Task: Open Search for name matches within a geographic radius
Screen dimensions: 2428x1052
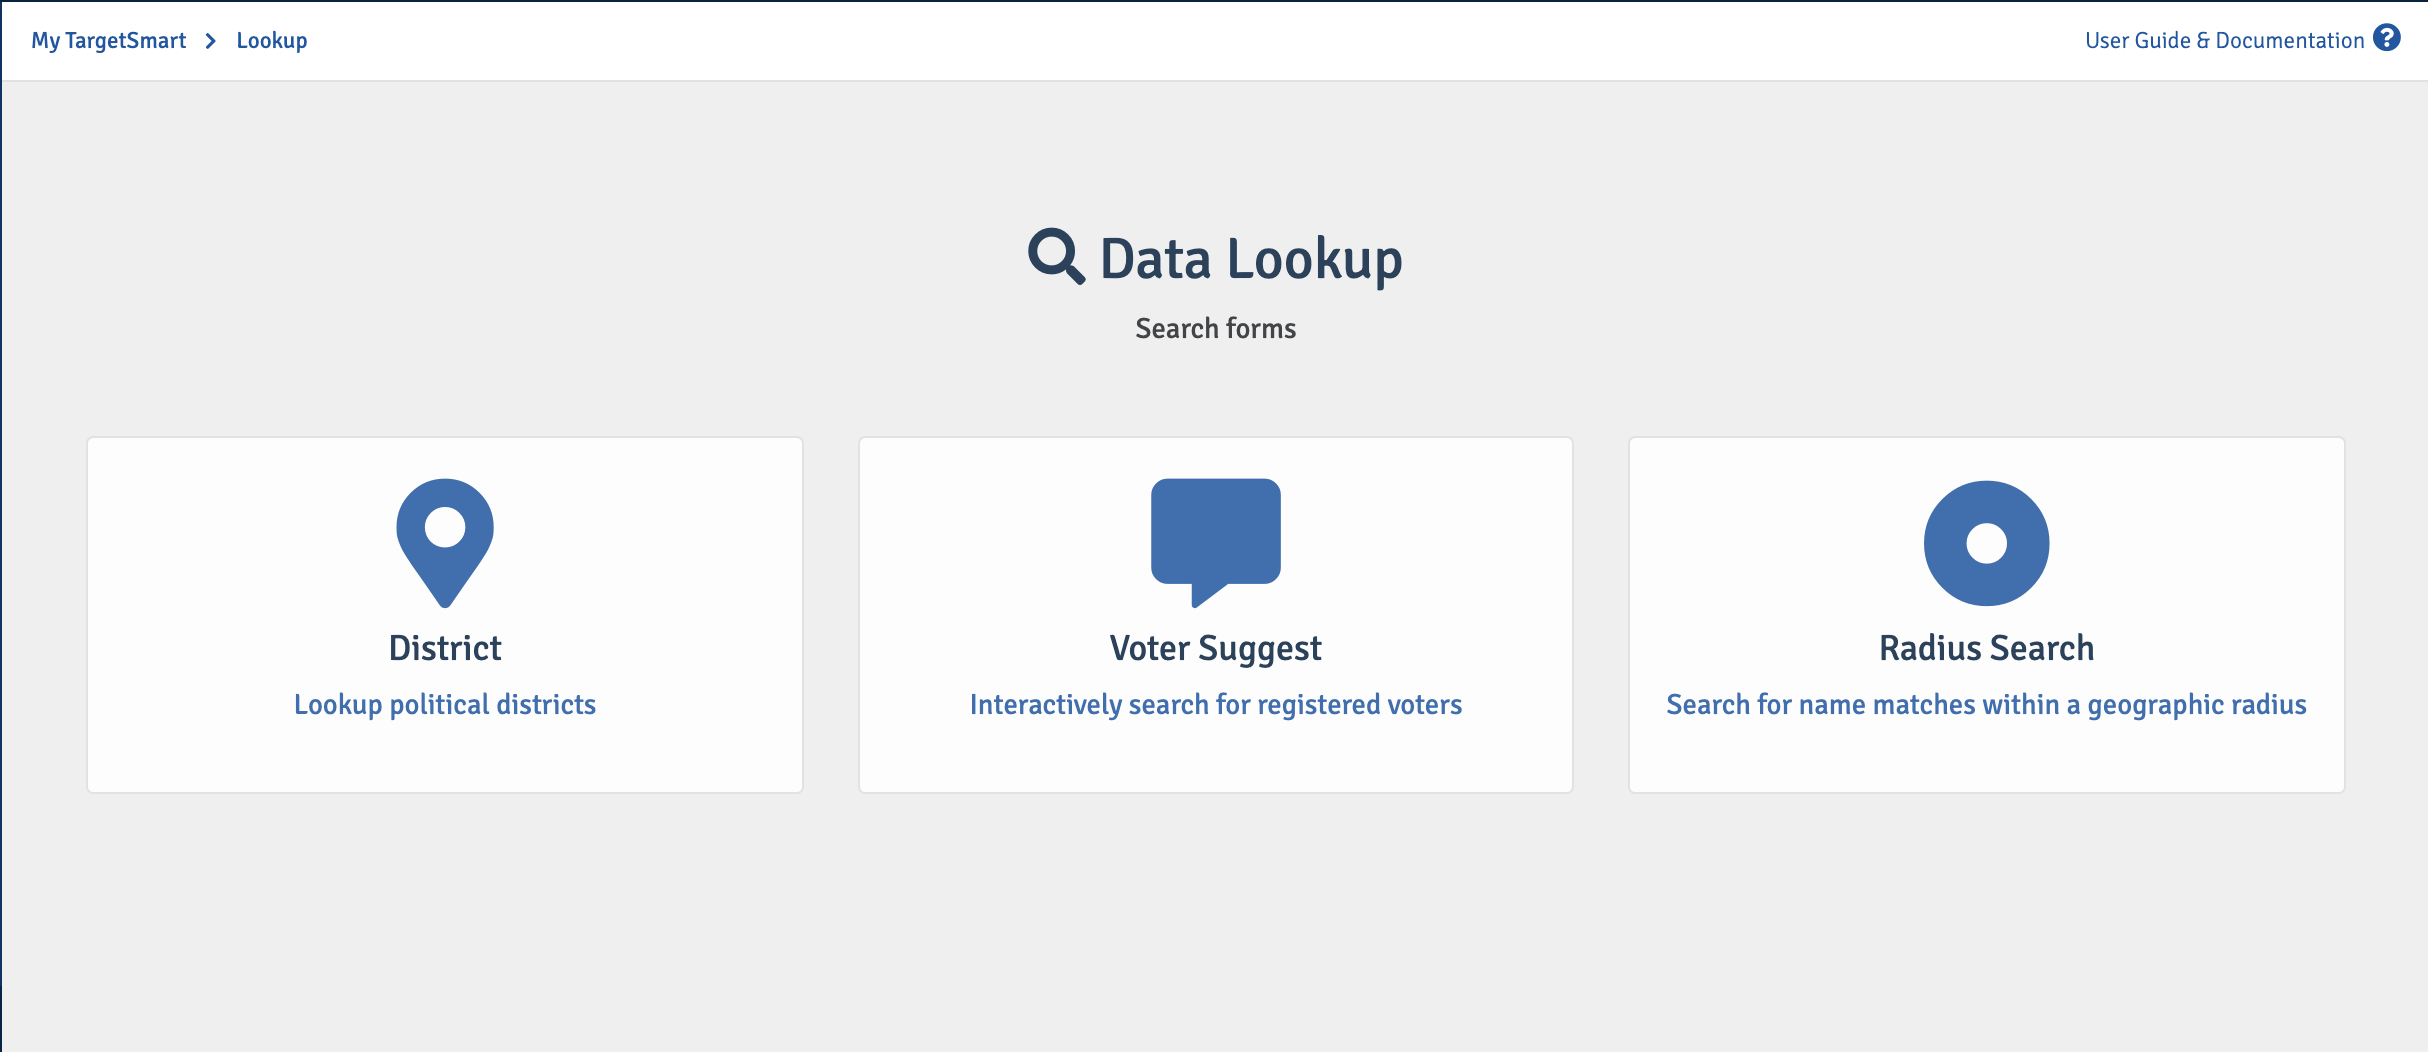Action: point(1986,705)
